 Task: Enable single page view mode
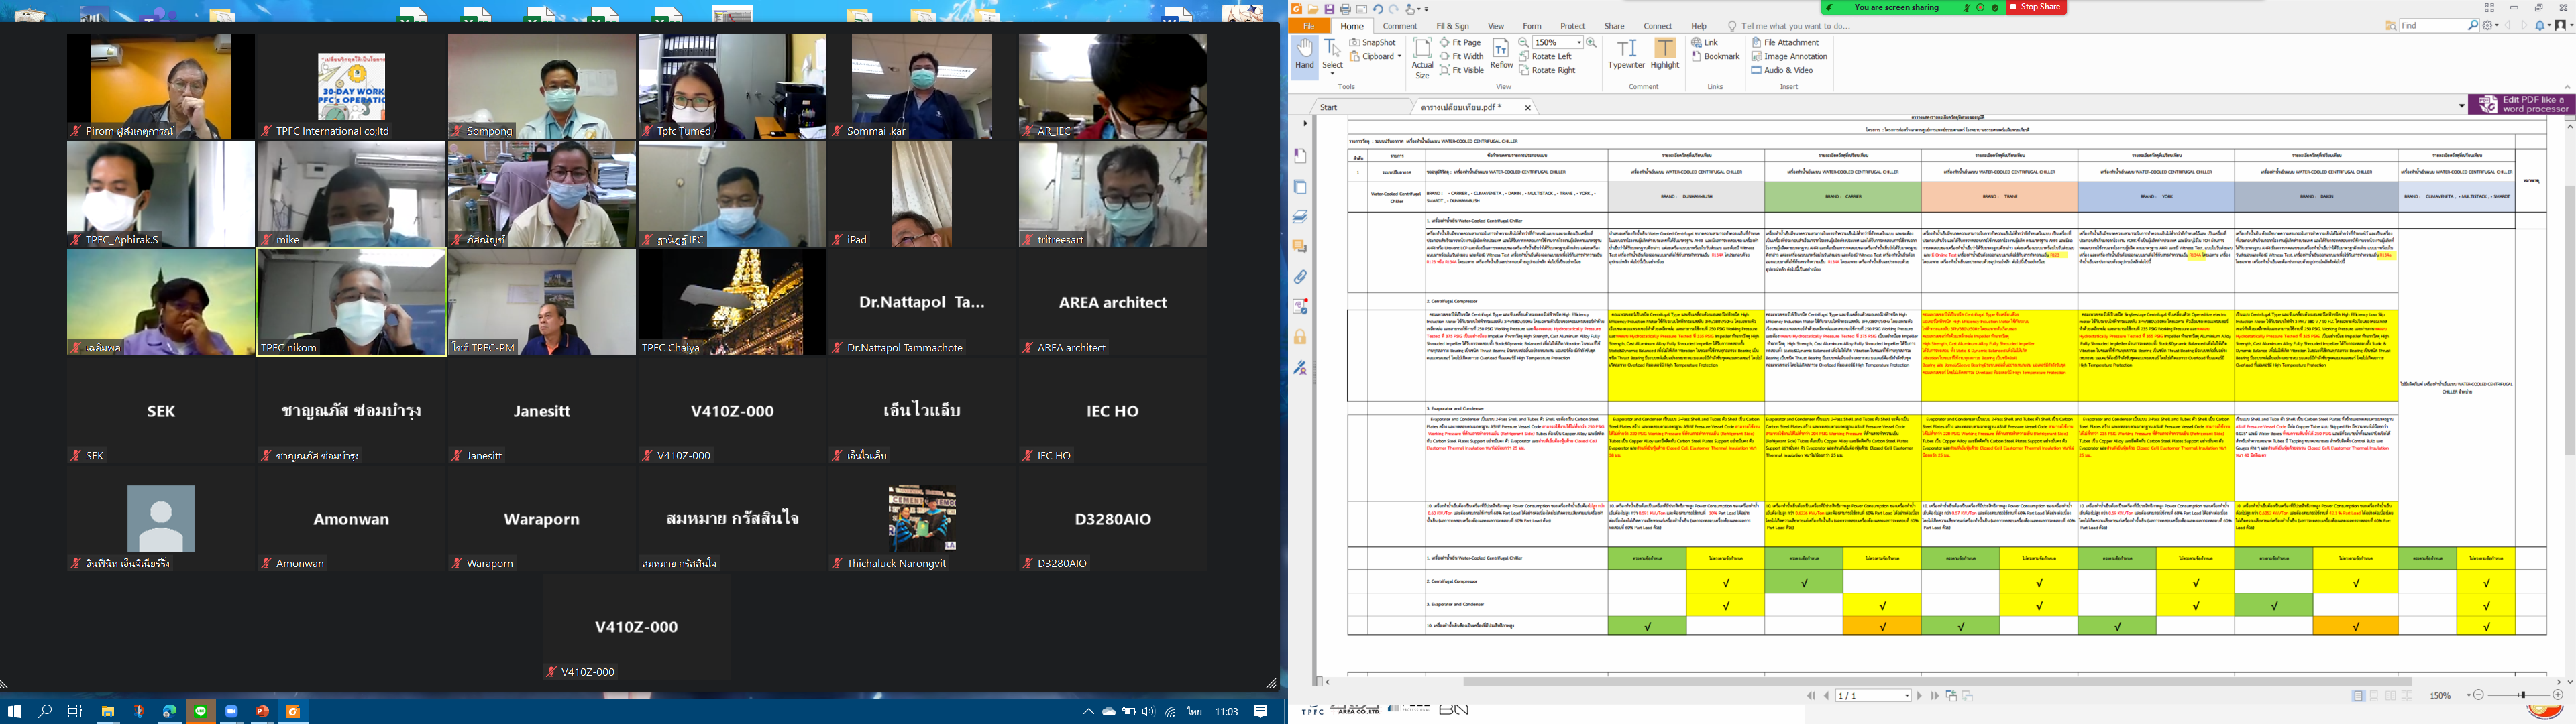[2358, 696]
